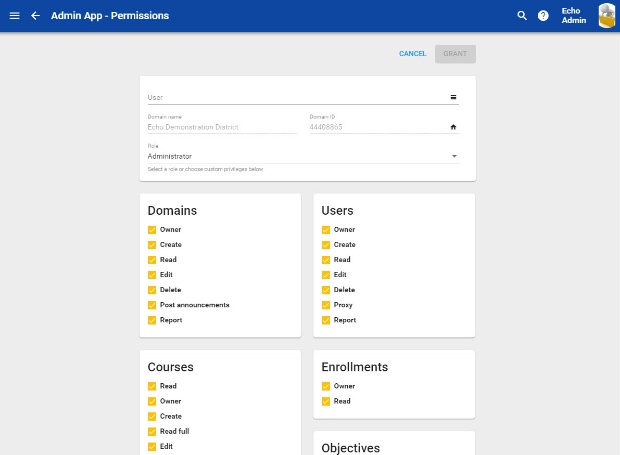
Task: Click the user list icon in User field
Action: click(453, 97)
